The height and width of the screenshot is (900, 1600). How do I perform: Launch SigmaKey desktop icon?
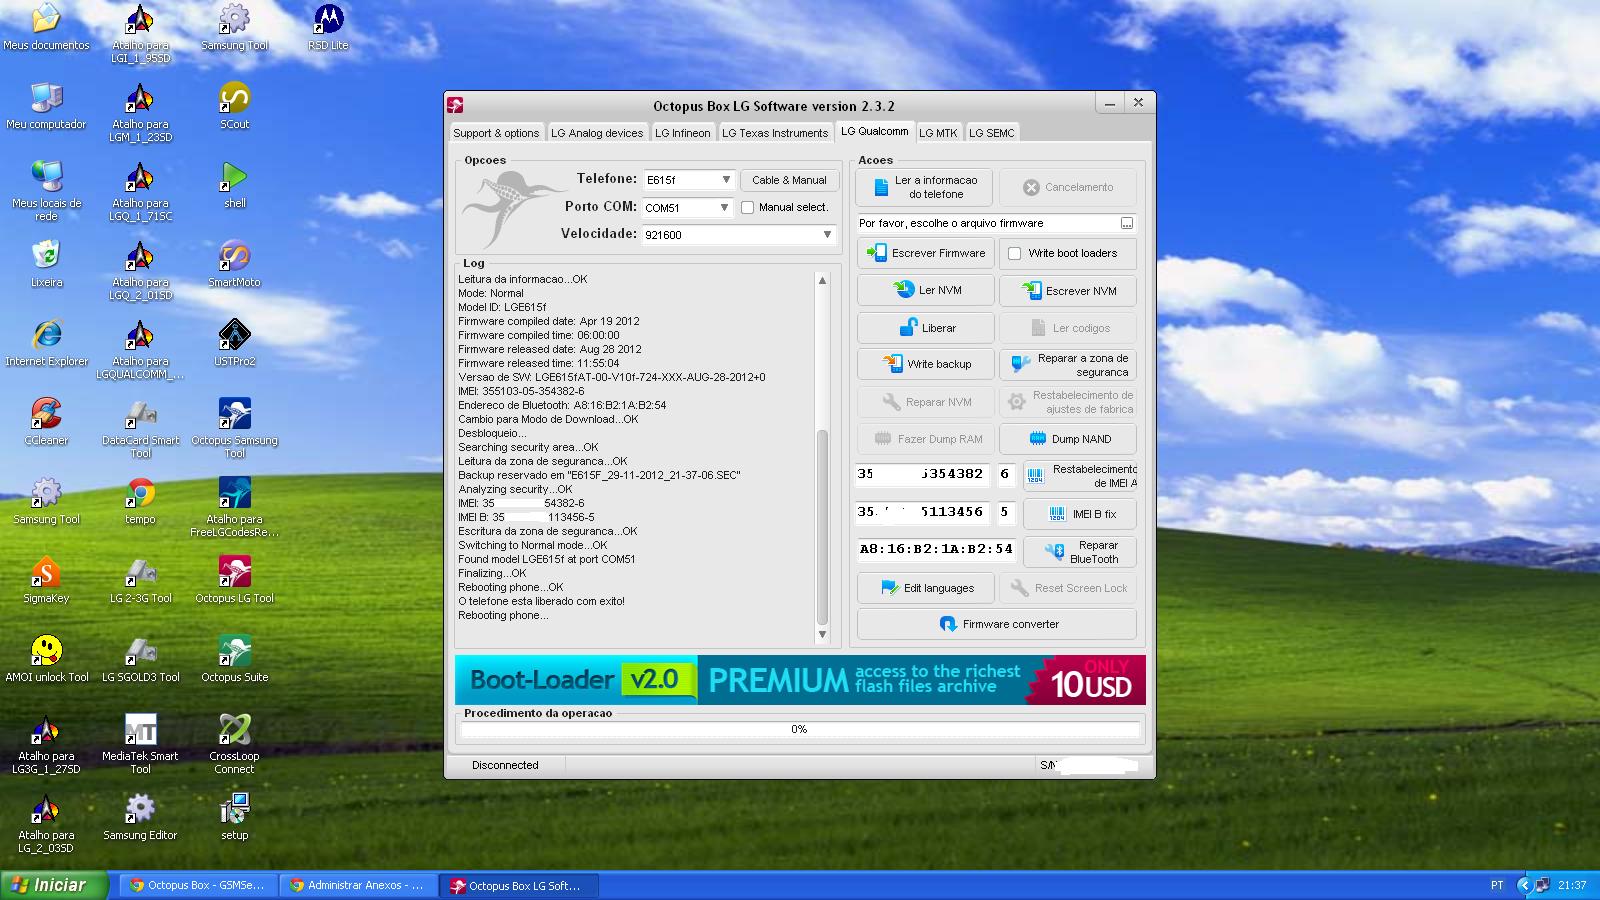46,579
